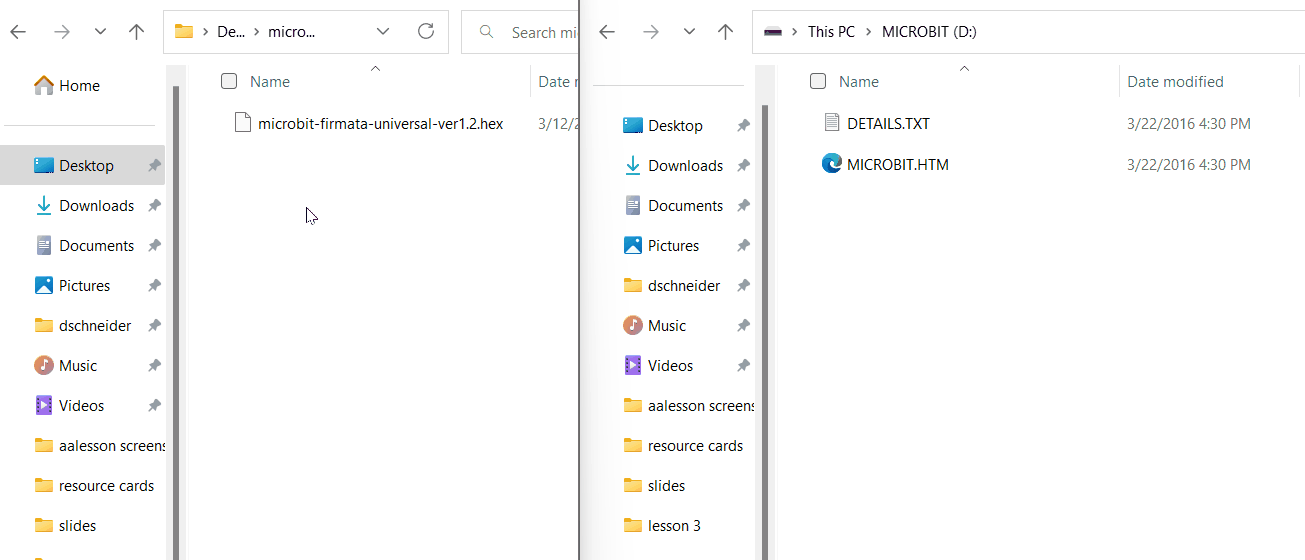Sort by Date modified in MICROBIT window
1305x560 pixels.
click(1175, 82)
